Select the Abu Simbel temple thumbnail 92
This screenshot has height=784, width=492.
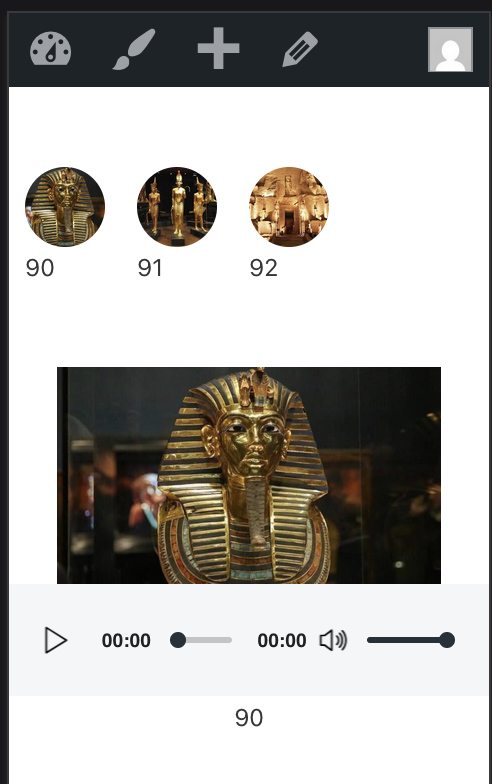point(289,206)
